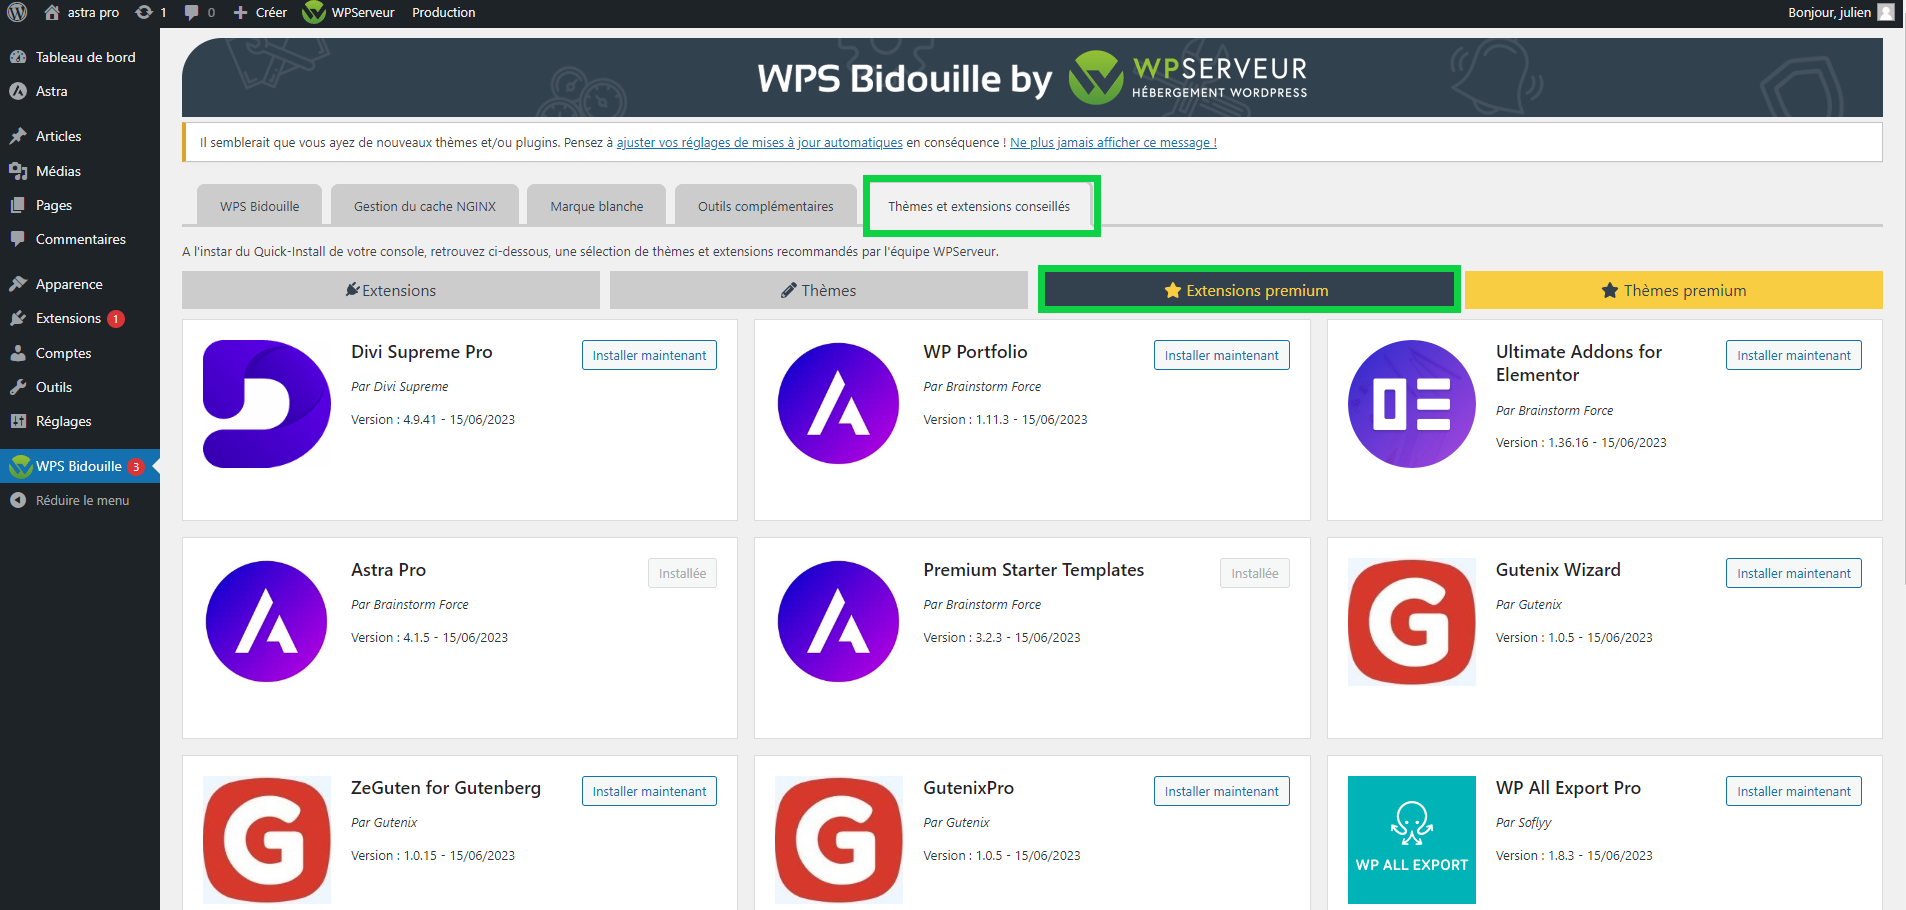Click Version : 4.9.41 - 15/06/2023 text
The height and width of the screenshot is (910, 1906).
pyautogui.click(x=433, y=420)
